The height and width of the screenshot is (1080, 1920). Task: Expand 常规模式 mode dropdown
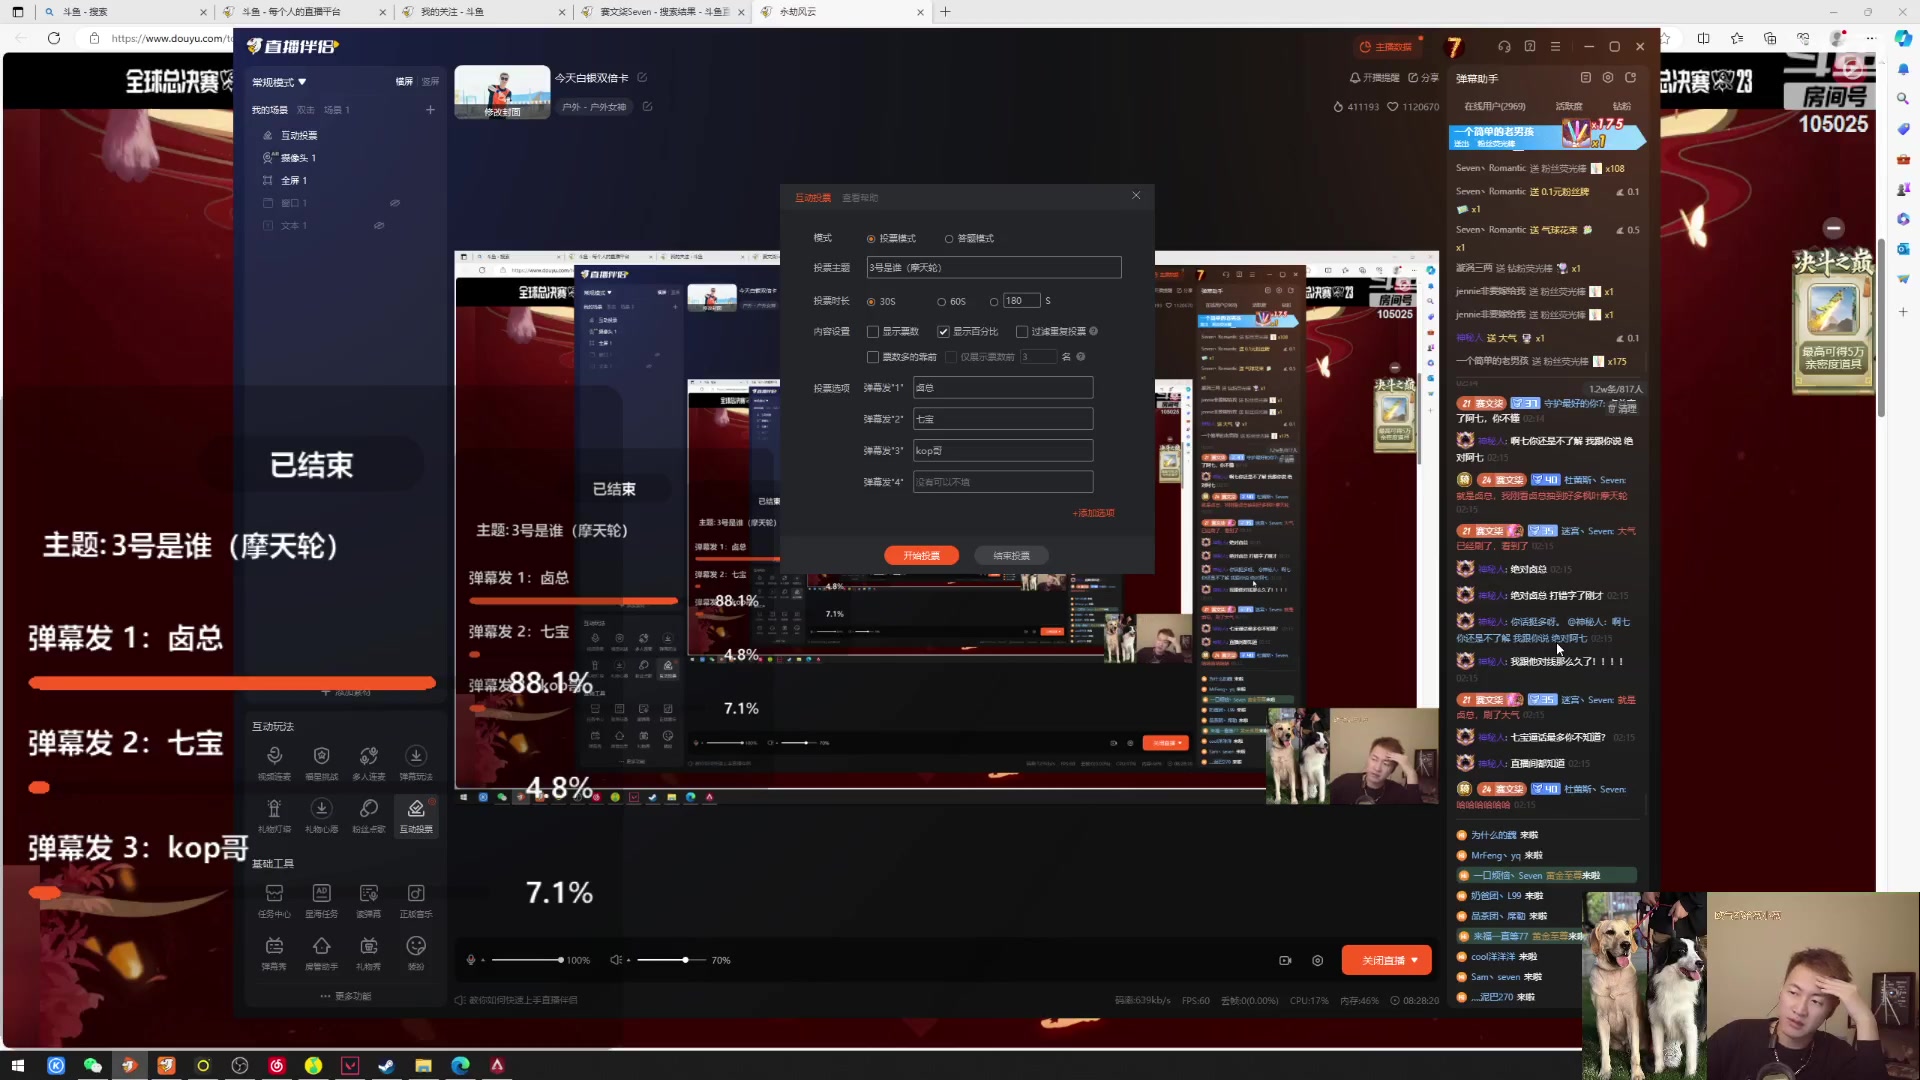point(279,82)
